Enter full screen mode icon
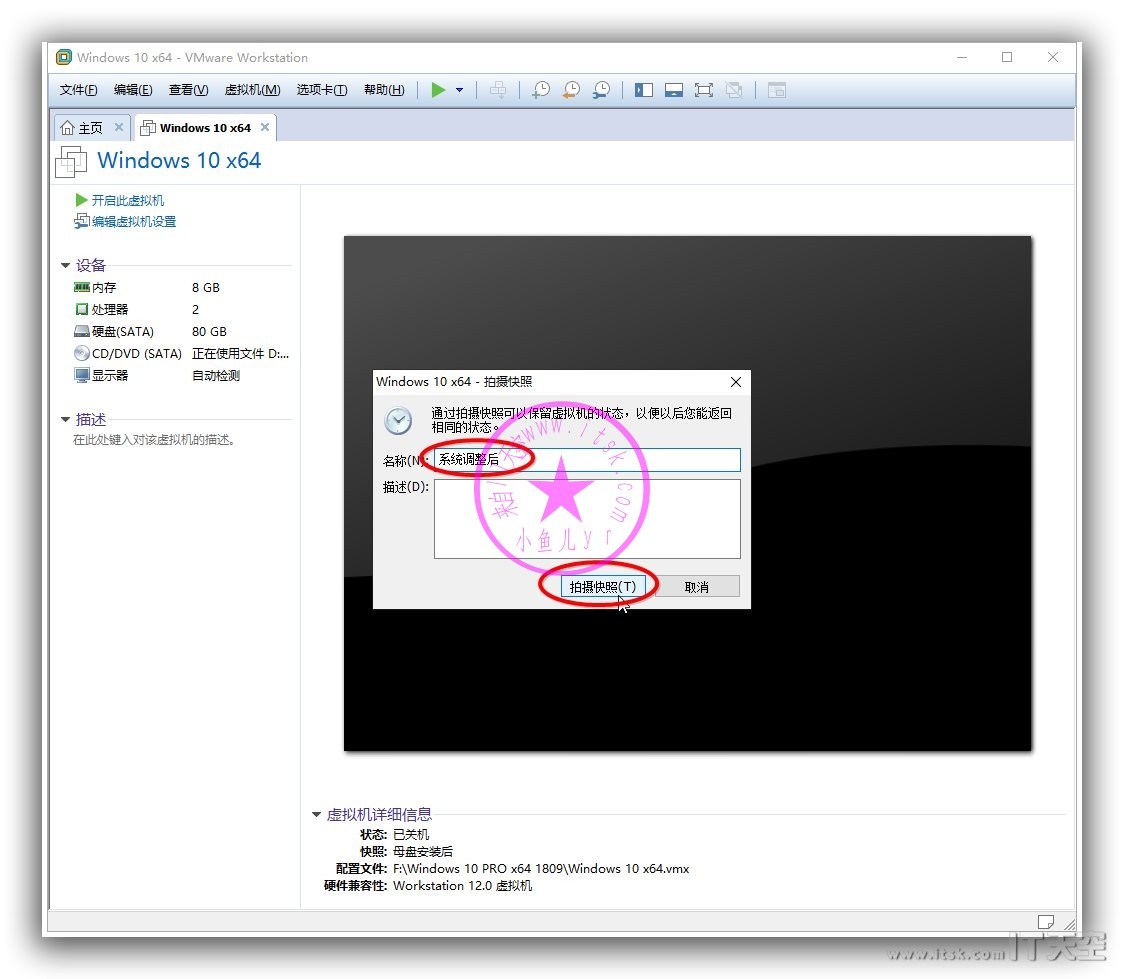 [x=704, y=90]
